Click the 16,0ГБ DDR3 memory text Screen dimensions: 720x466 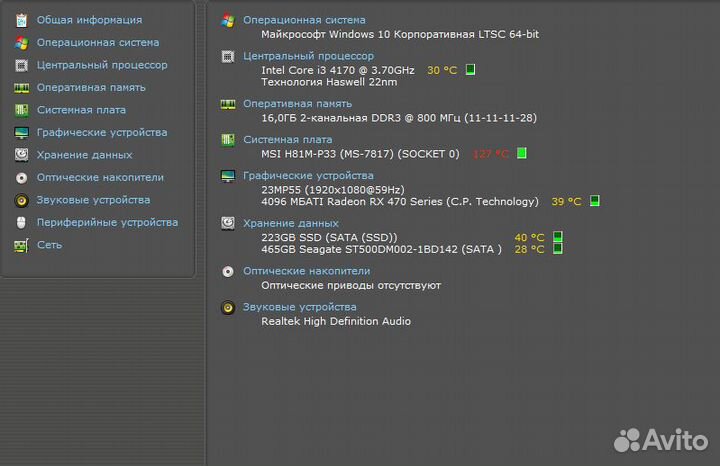coord(399,118)
